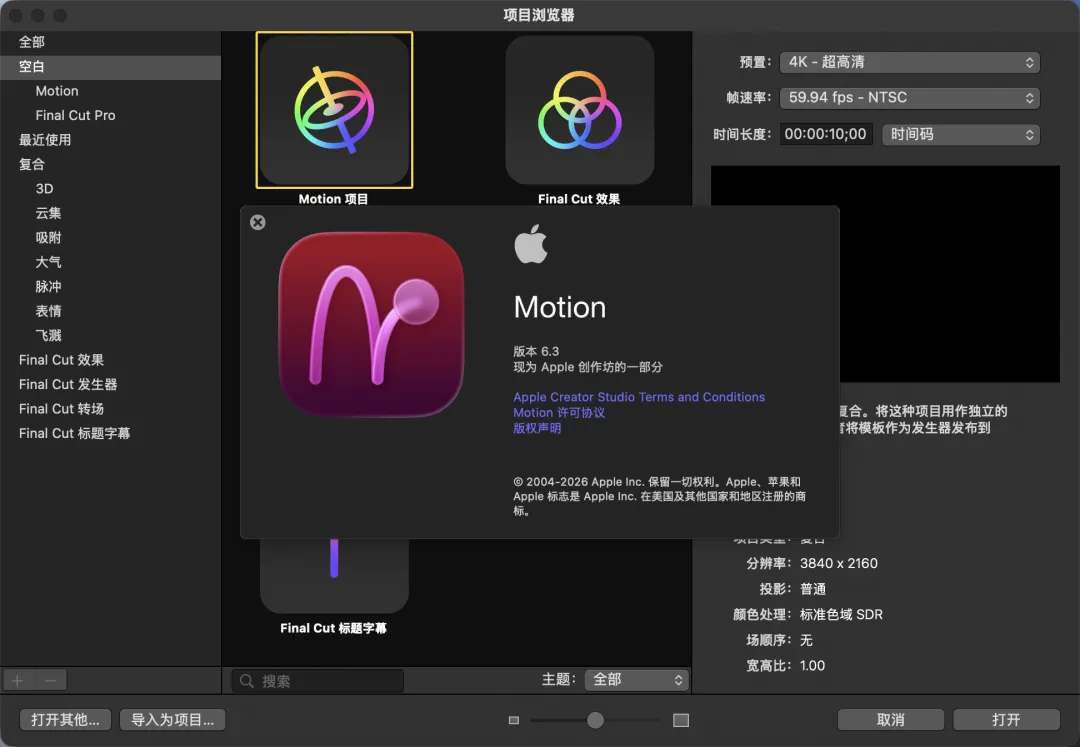1080x747 pixels.
Task: Close the About Motion dialog
Action: [x=258, y=222]
